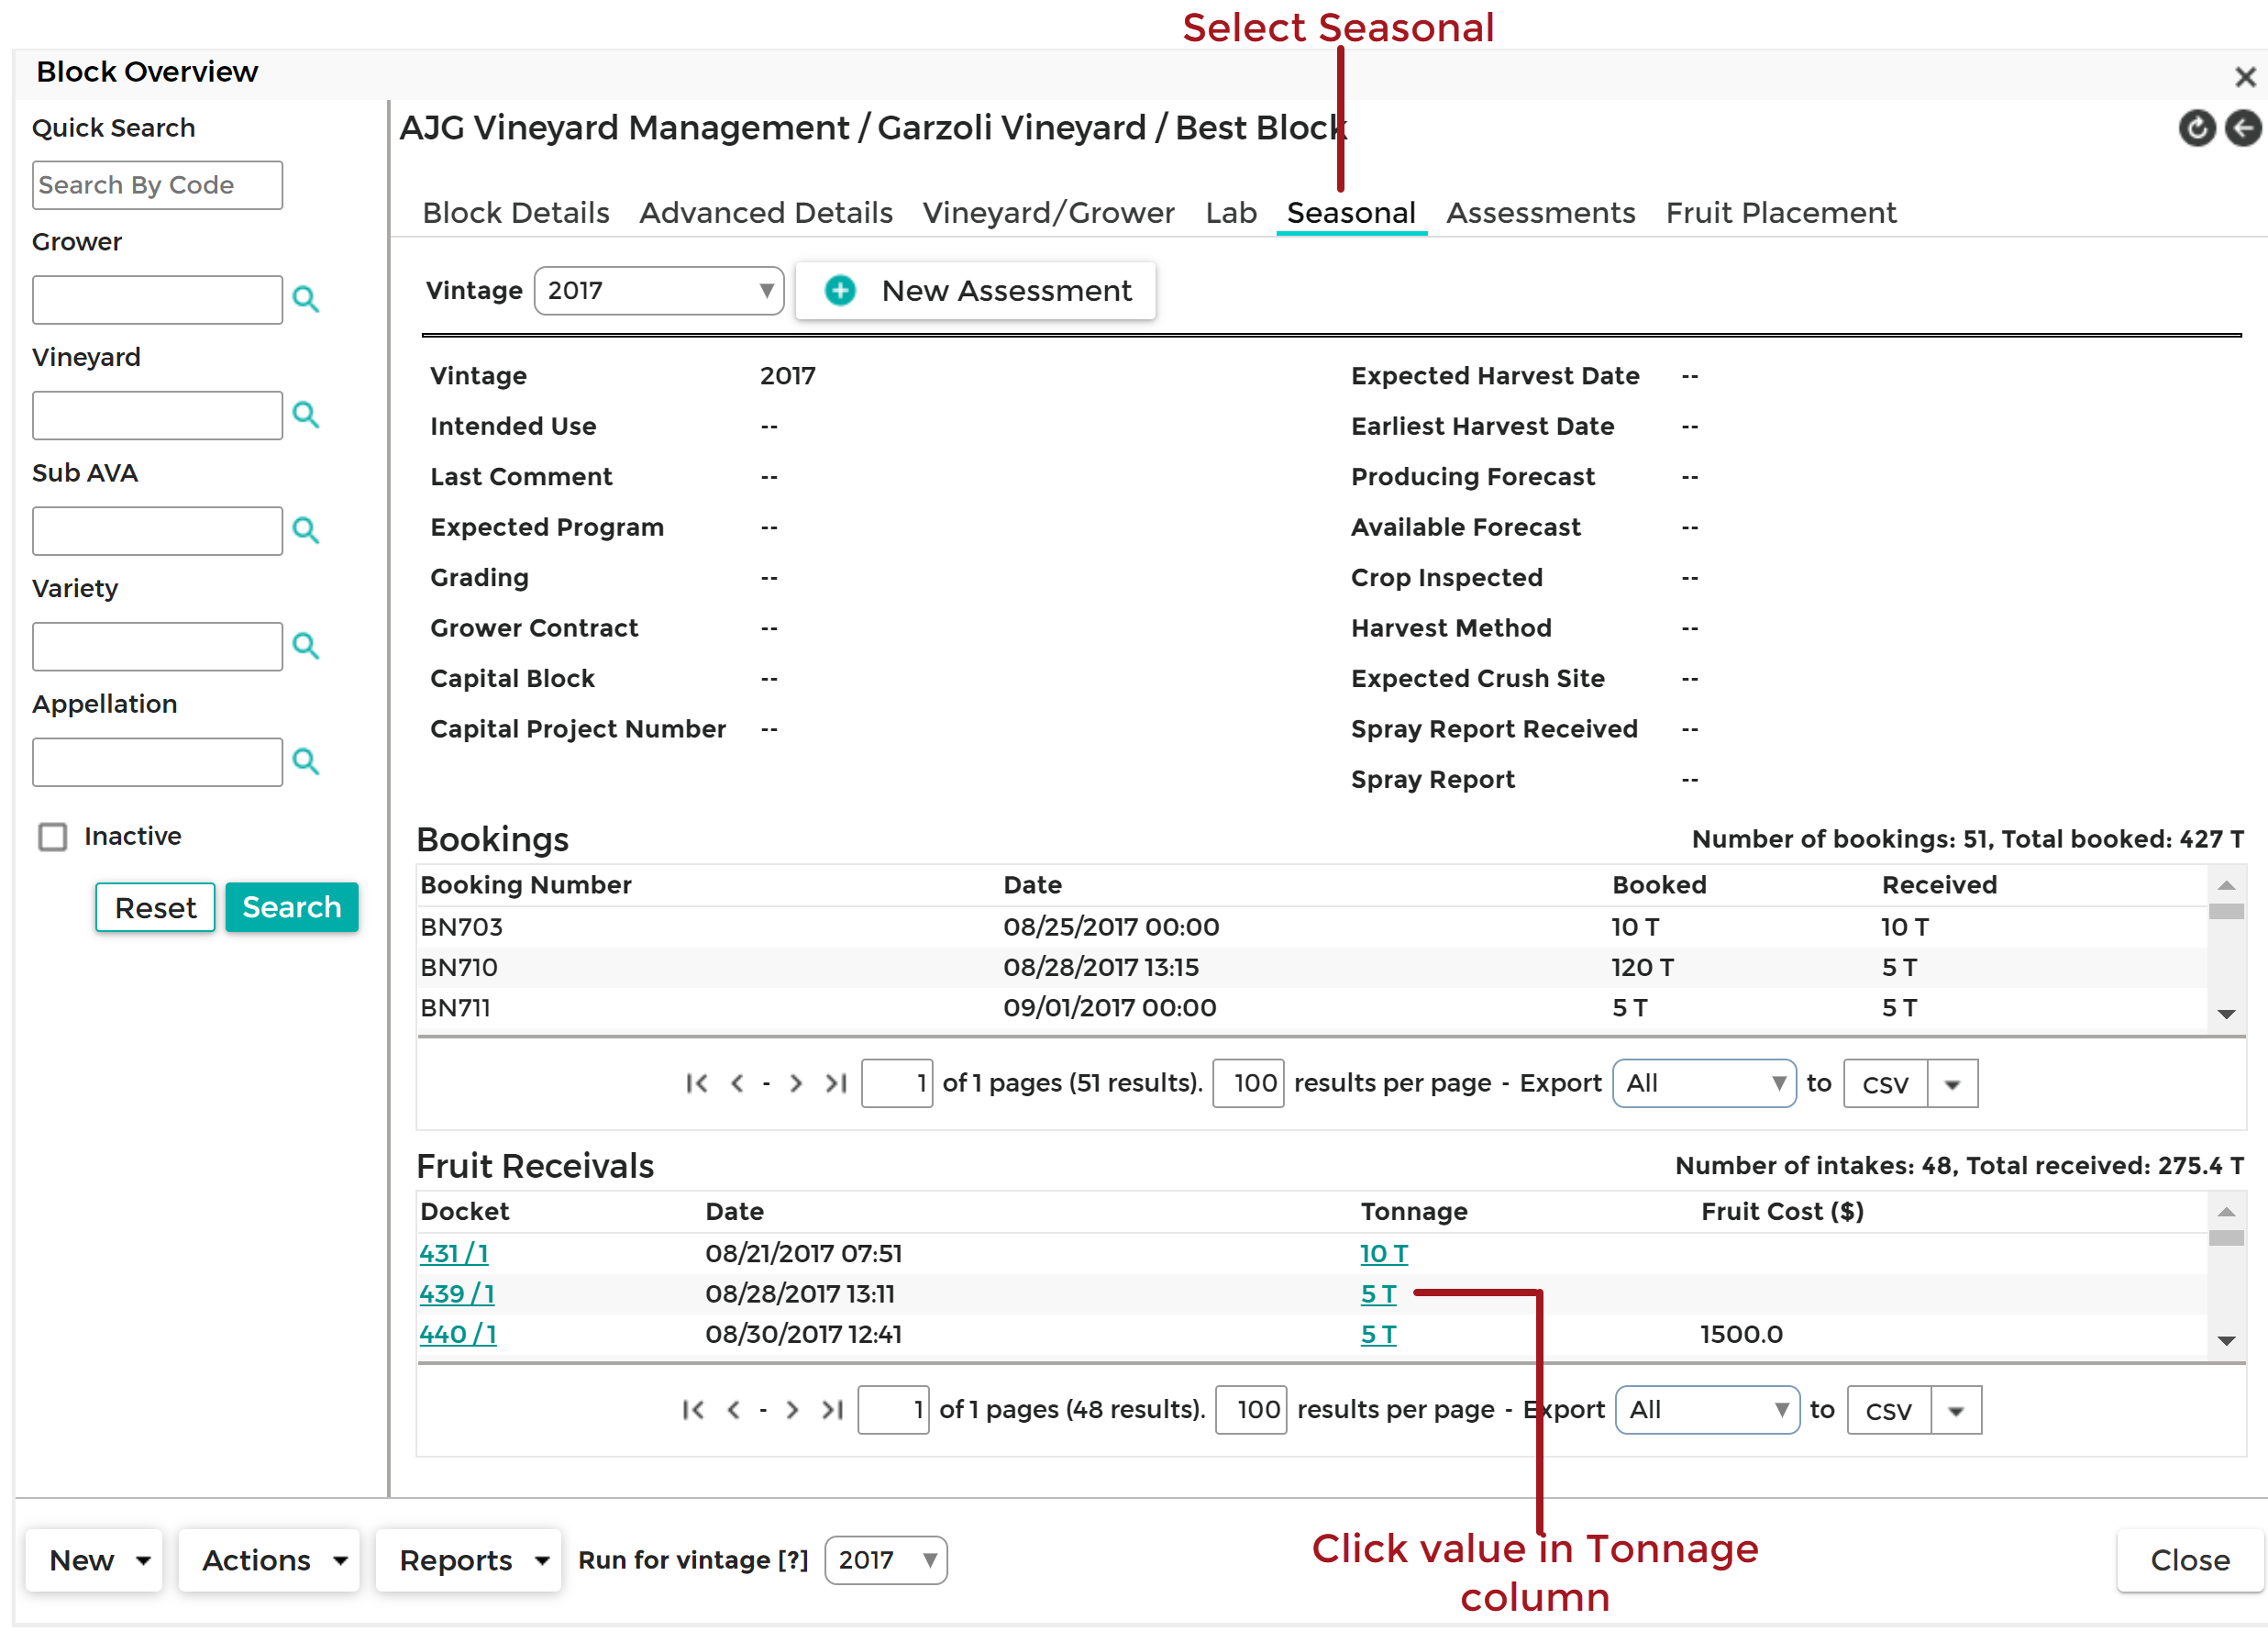Click the refresh icon at top right

tap(2196, 128)
